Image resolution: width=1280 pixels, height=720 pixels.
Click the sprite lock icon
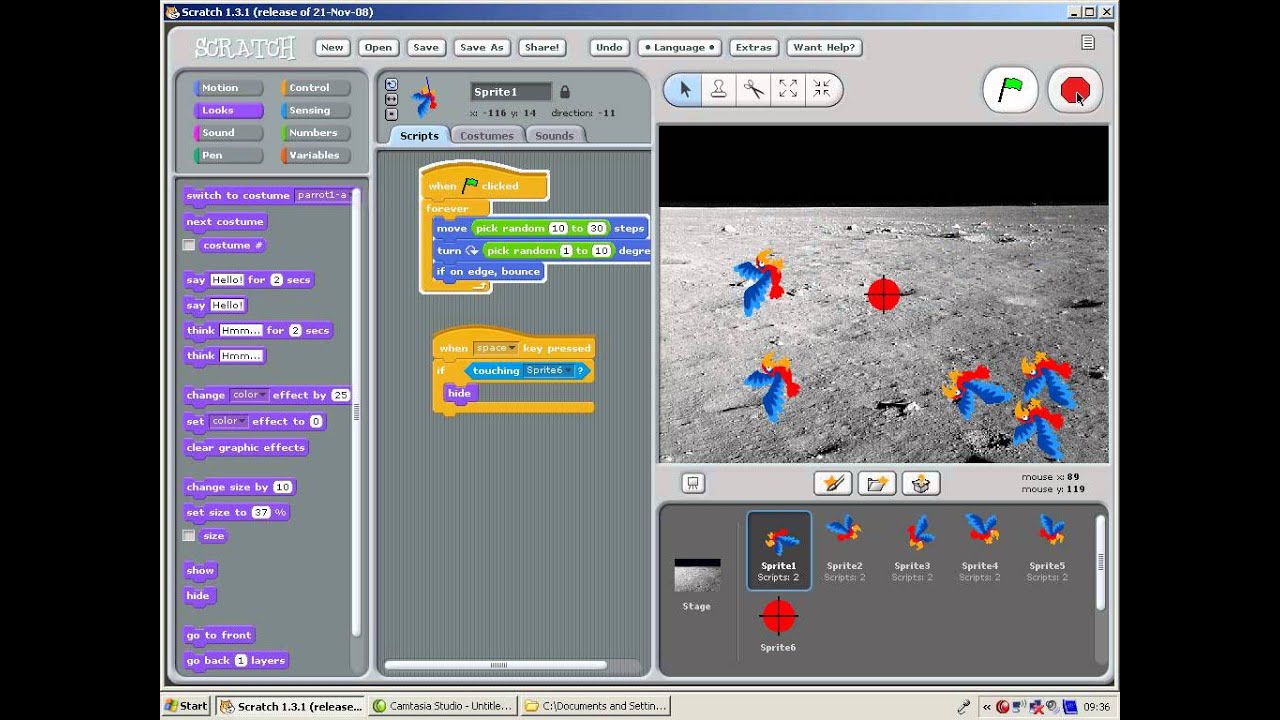tap(564, 92)
